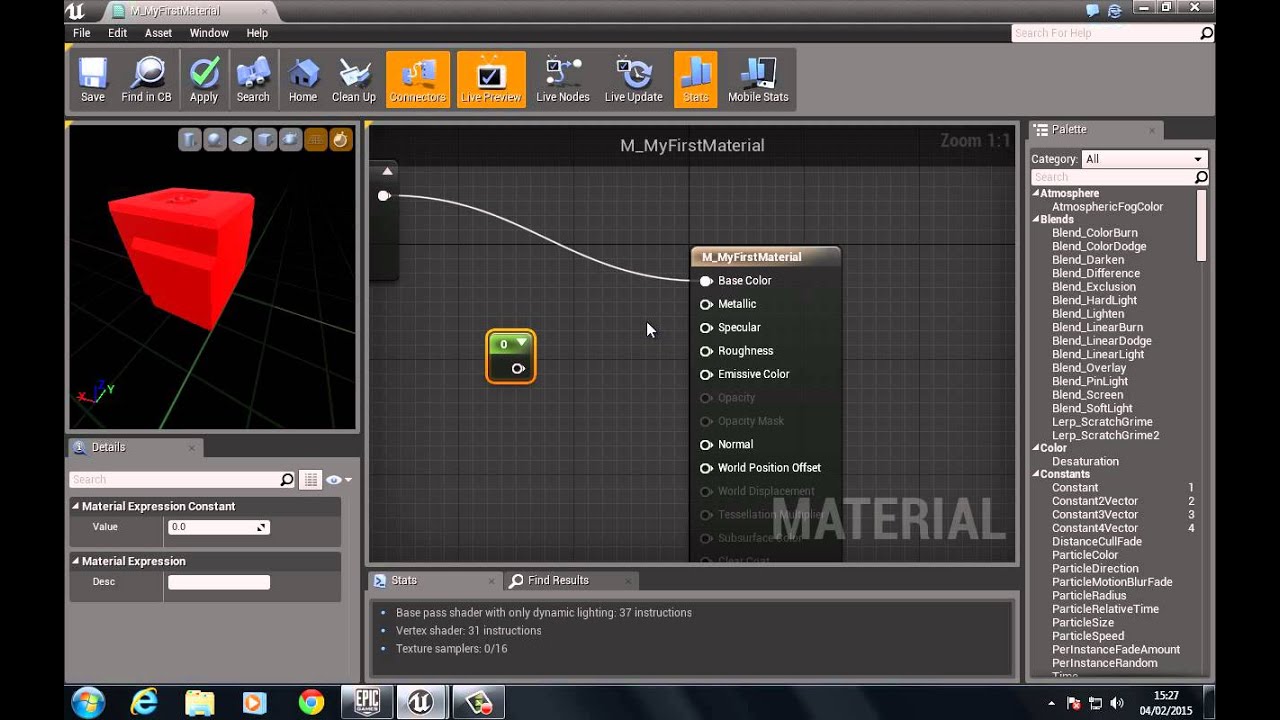
Task: Toggle the Connectors toolbar option
Action: coord(418,80)
